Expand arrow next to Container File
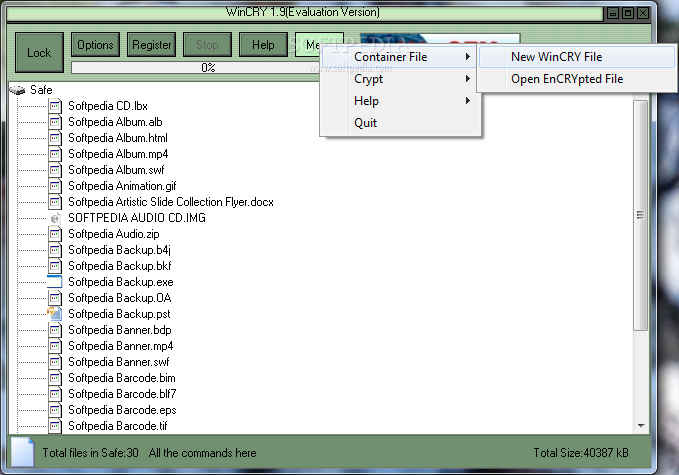The height and width of the screenshot is (475, 679). [x=468, y=57]
